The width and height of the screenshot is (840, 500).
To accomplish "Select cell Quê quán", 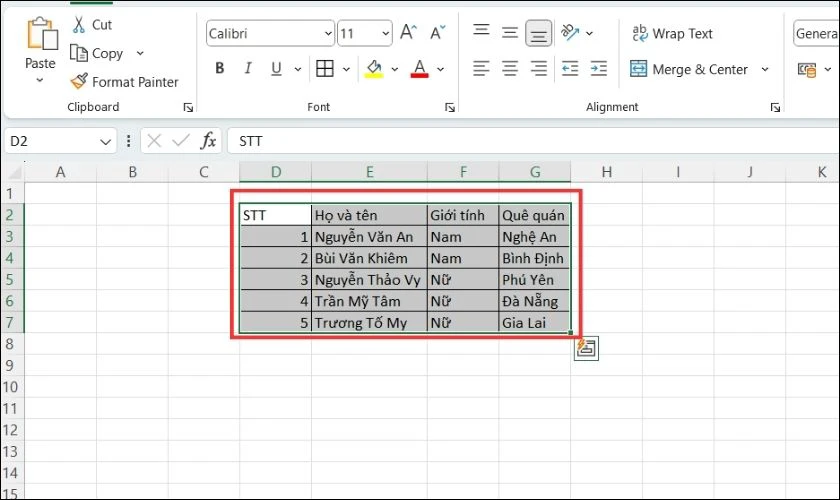I will tap(534, 215).
